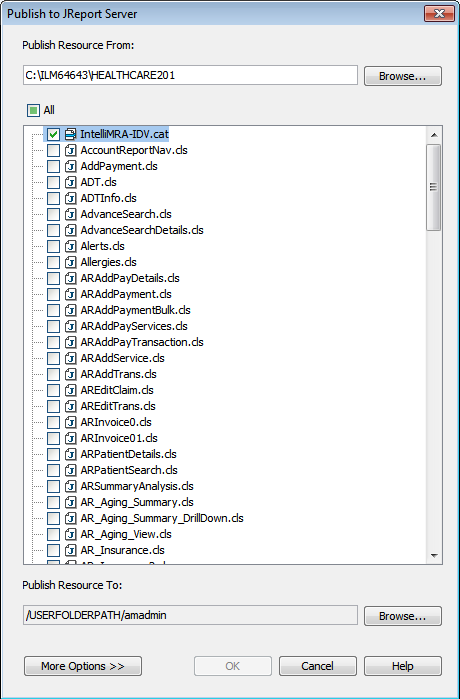460x699 pixels.
Task: Click the Alerts.cls report file icon
Action: click(x=70, y=246)
